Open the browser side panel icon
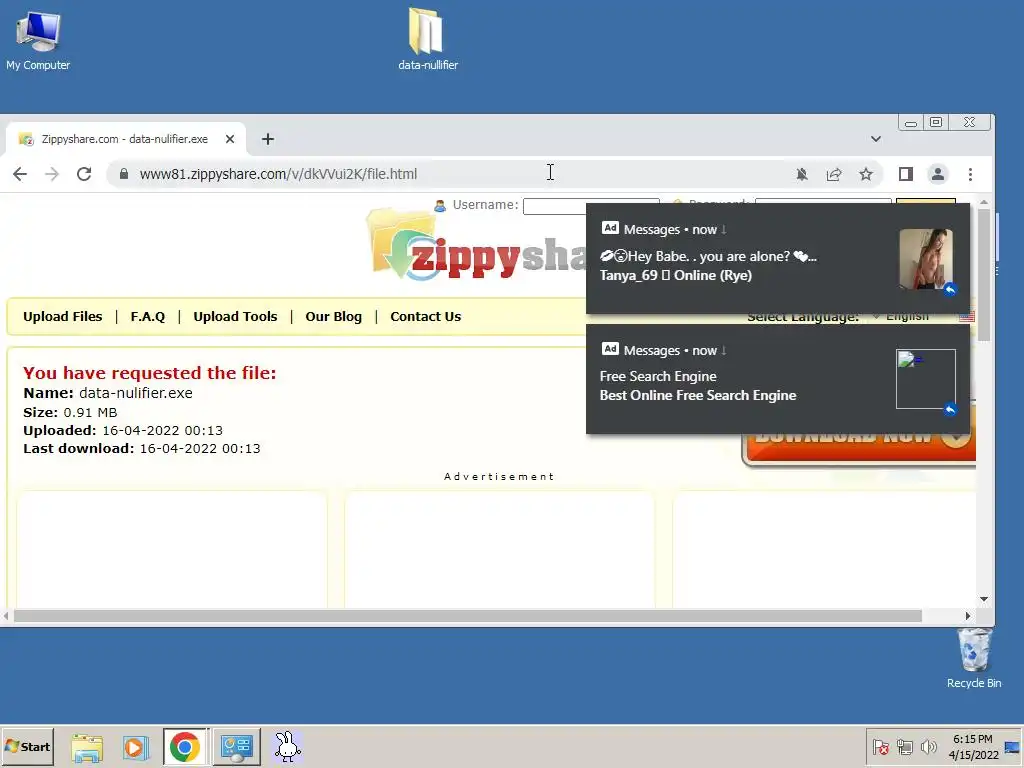 [x=906, y=174]
